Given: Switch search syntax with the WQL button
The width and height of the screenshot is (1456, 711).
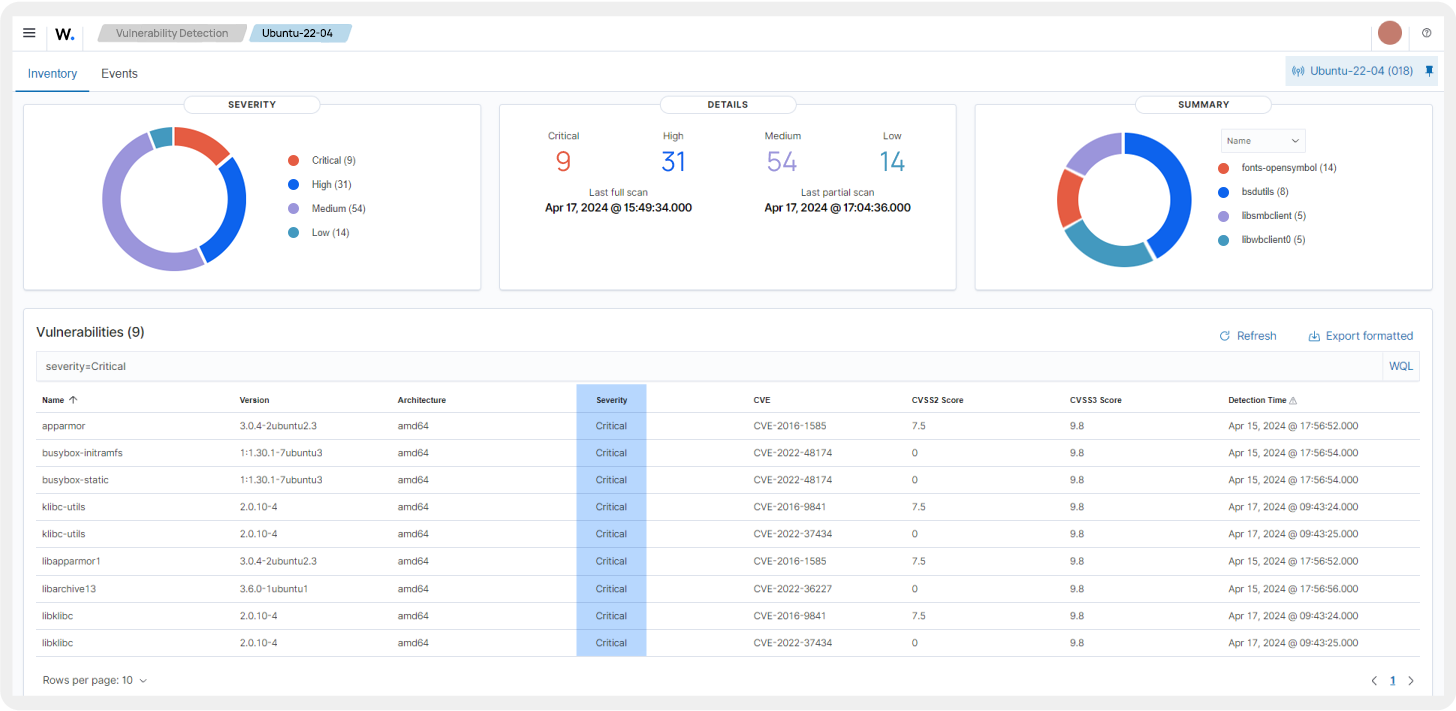Looking at the screenshot, I should [x=1400, y=366].
